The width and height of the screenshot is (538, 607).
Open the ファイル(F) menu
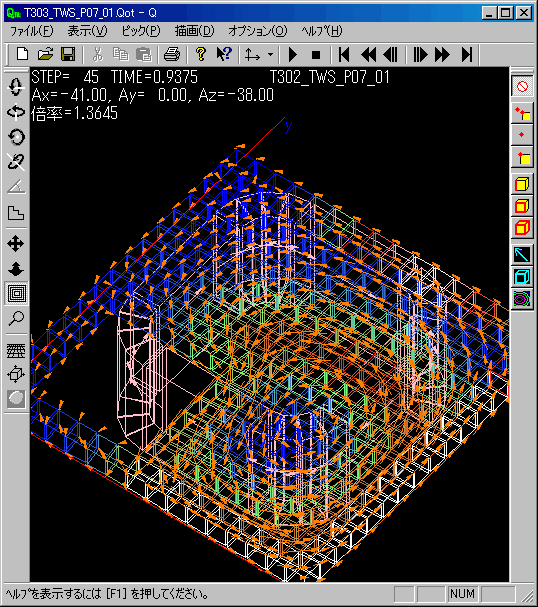(31, 31)
